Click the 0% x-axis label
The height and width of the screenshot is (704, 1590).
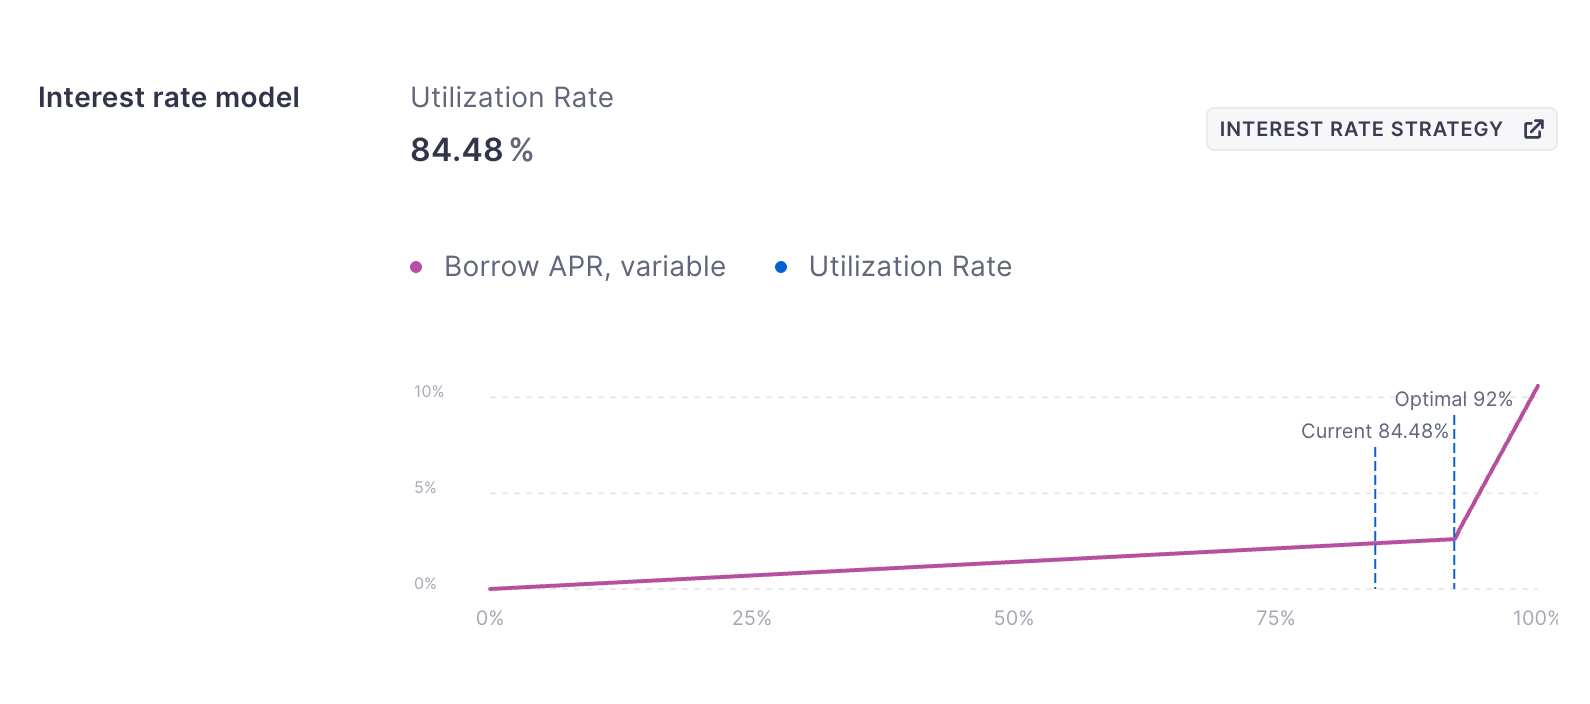coord(490,618)
